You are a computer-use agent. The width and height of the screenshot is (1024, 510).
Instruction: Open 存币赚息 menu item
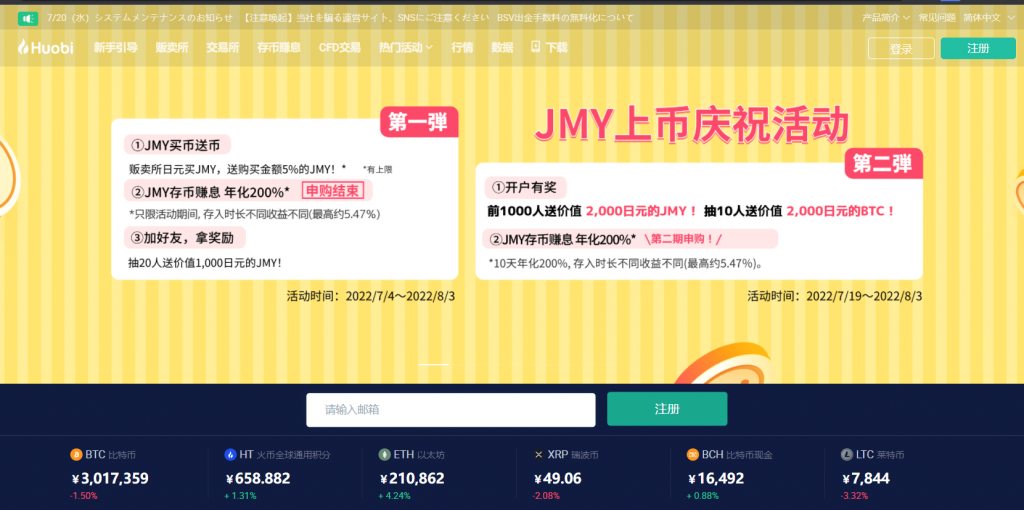click(x=279, y=47)
